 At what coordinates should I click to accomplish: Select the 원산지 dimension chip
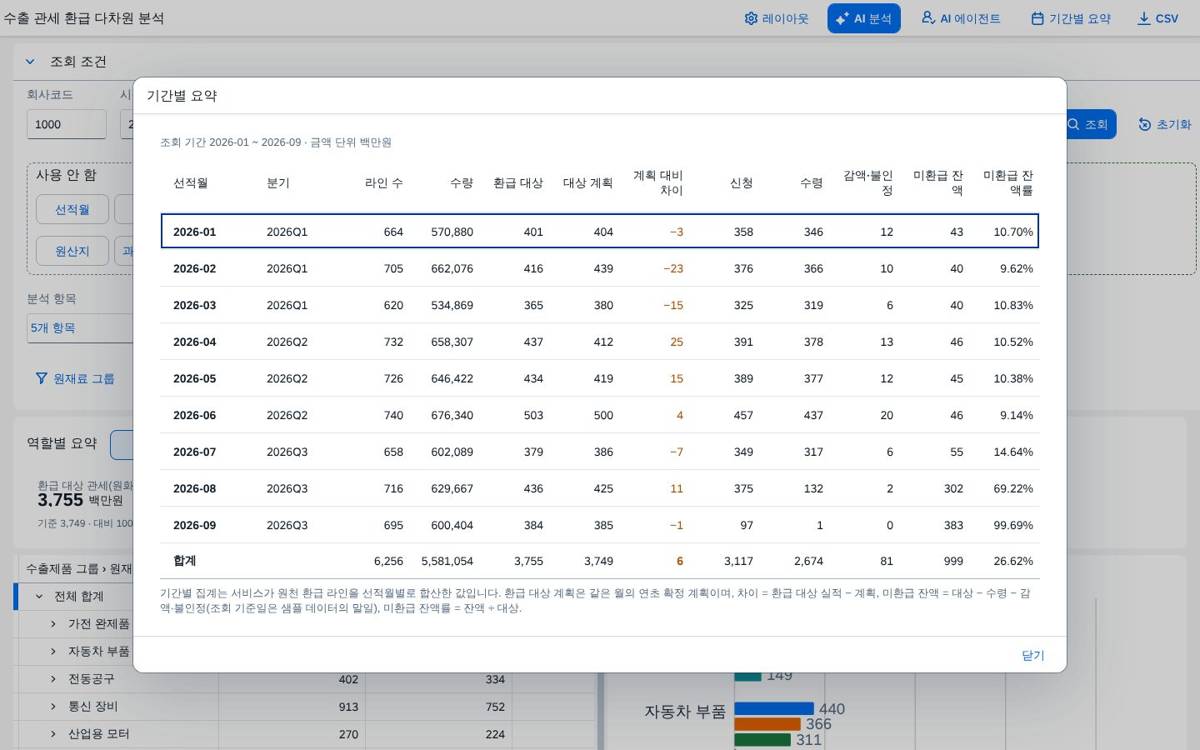pyautogui.click(x=72, y=250)
